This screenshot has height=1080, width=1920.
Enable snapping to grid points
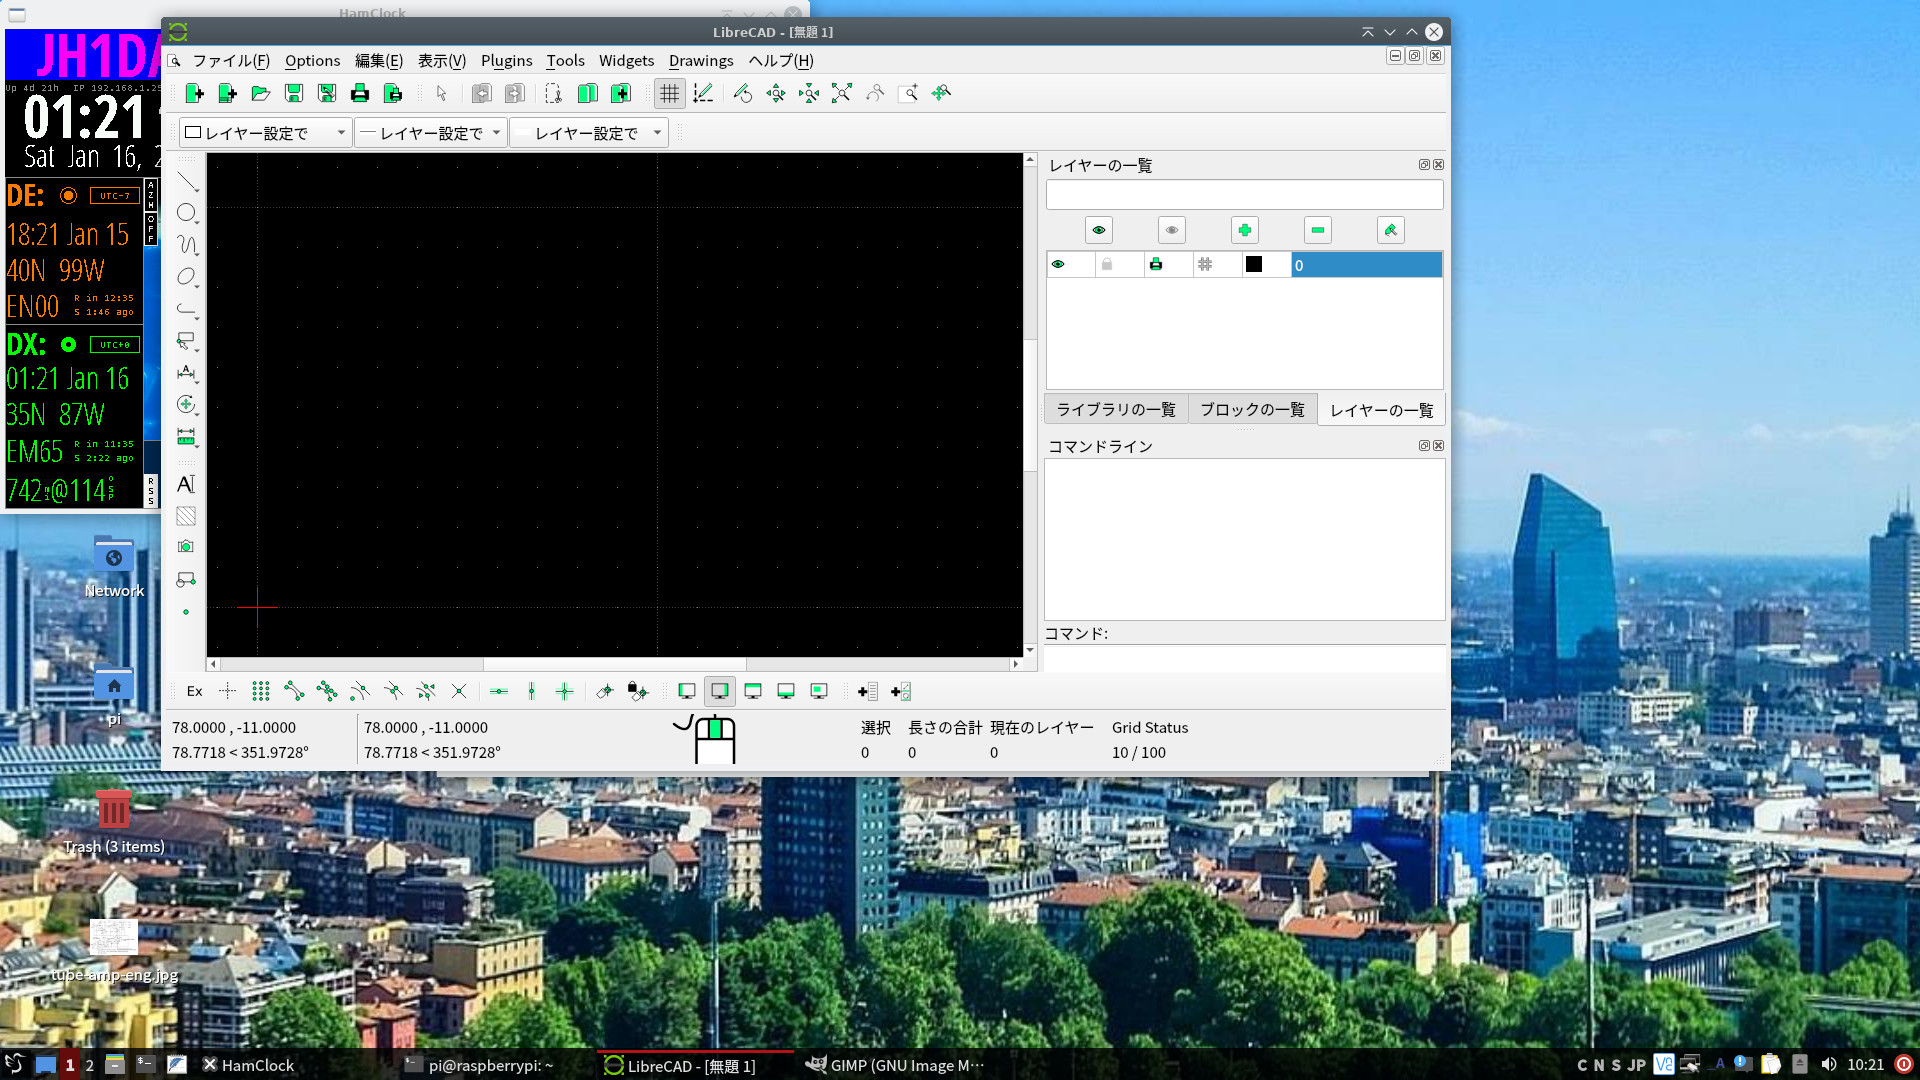point(261,691)
